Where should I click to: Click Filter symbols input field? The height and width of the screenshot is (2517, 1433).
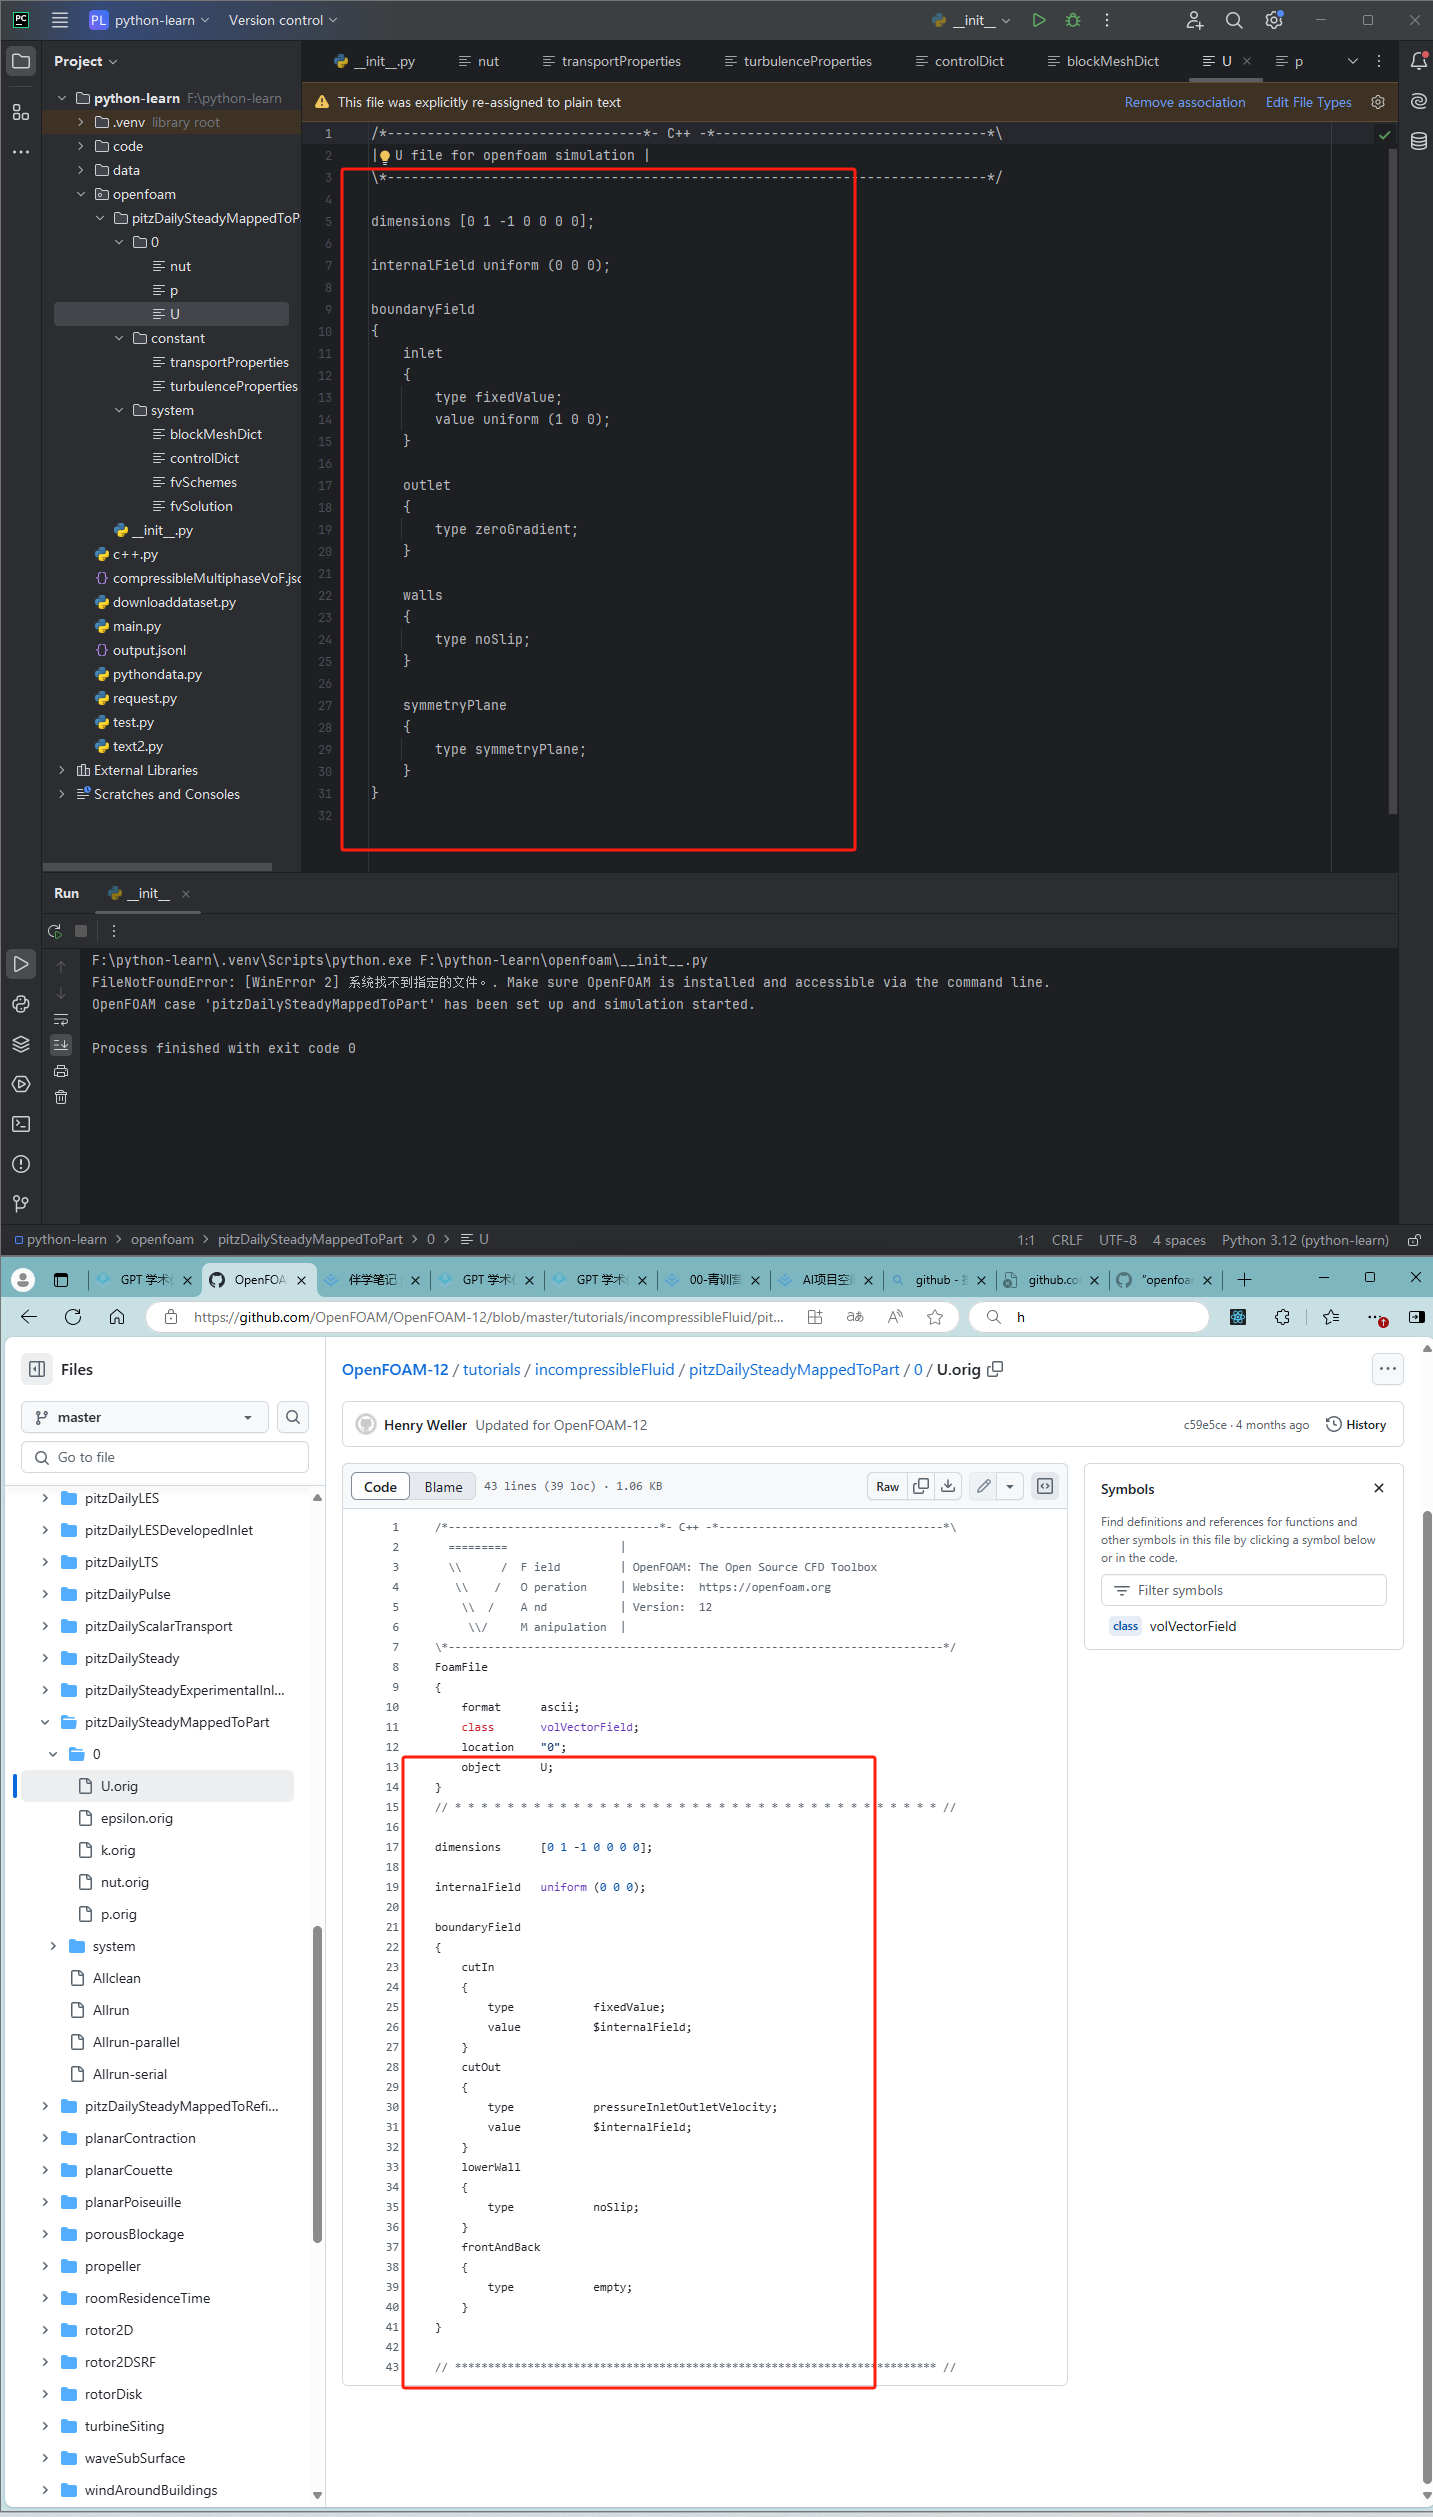[1244, 1590]
